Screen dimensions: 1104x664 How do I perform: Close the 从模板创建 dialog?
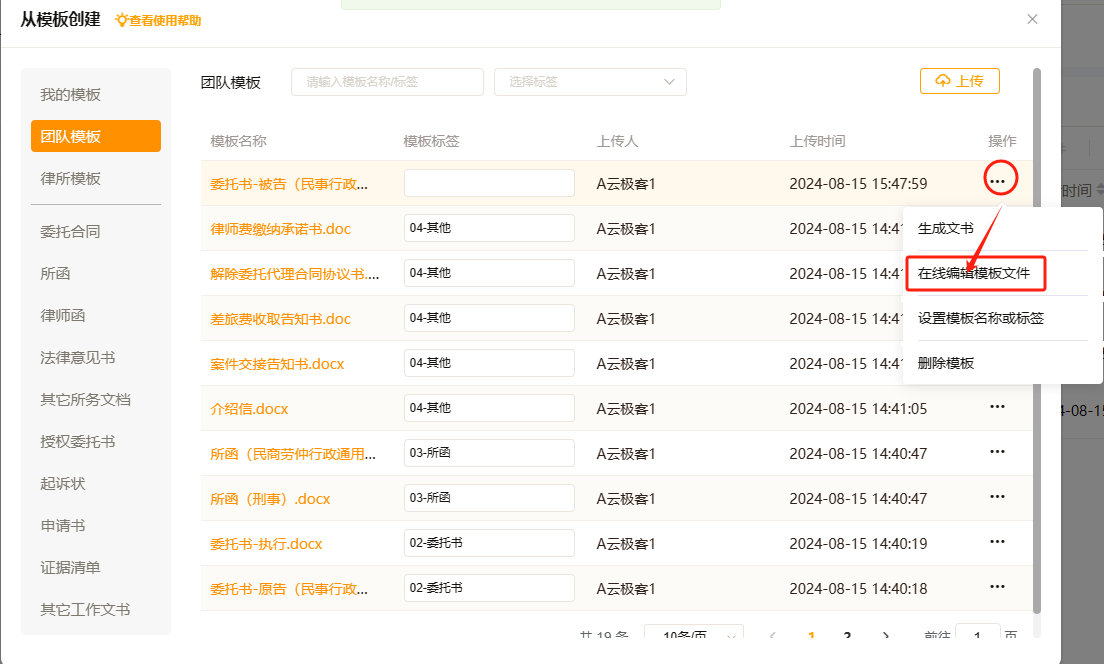tap(1032, 19)
